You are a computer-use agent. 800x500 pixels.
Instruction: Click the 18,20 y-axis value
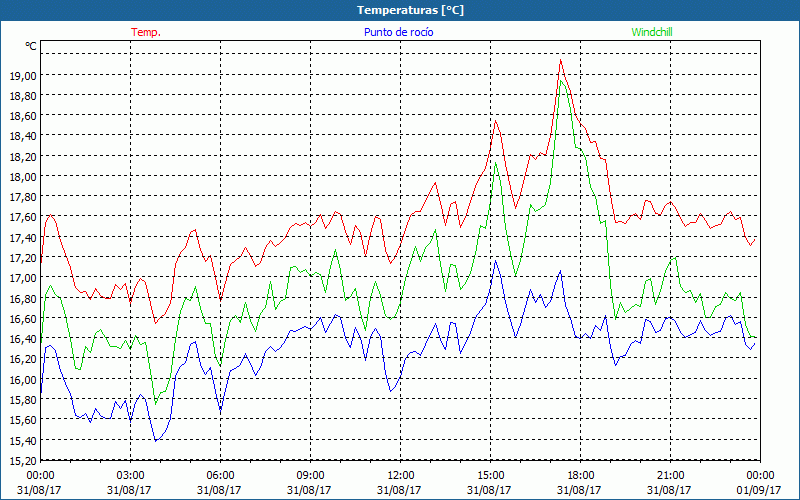(23, 156)
